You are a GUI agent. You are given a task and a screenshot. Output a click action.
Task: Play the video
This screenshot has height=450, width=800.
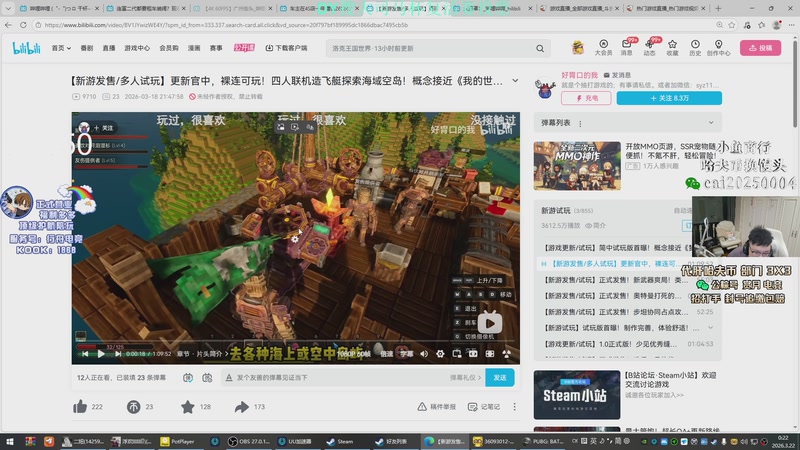pyautogui.click(x=101, y=354)
